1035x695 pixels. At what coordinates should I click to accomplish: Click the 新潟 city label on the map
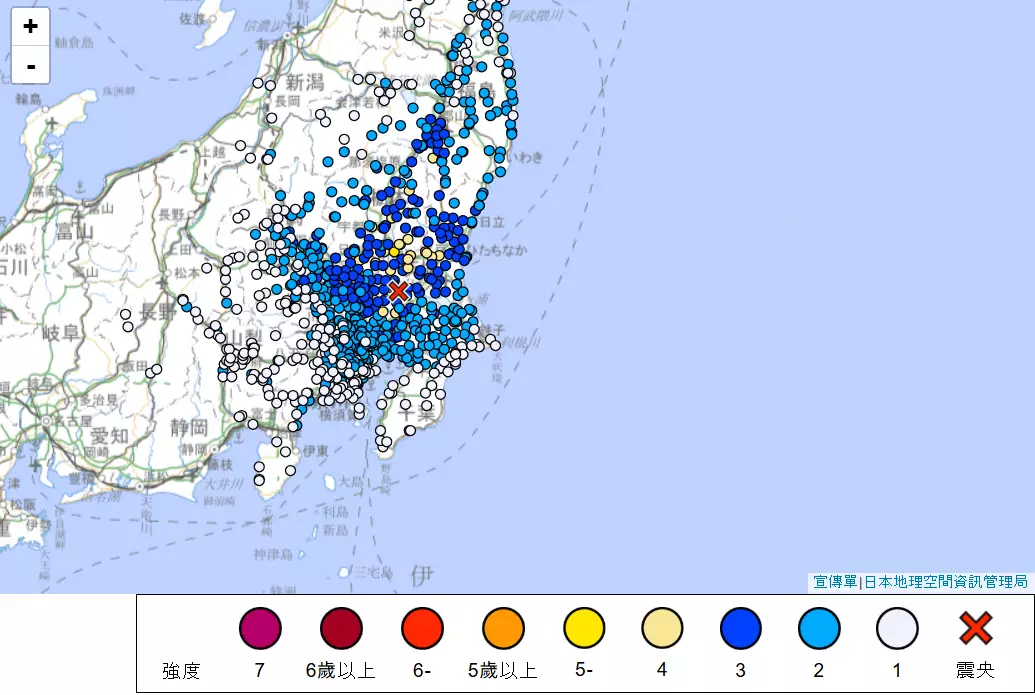pos(304,82)
